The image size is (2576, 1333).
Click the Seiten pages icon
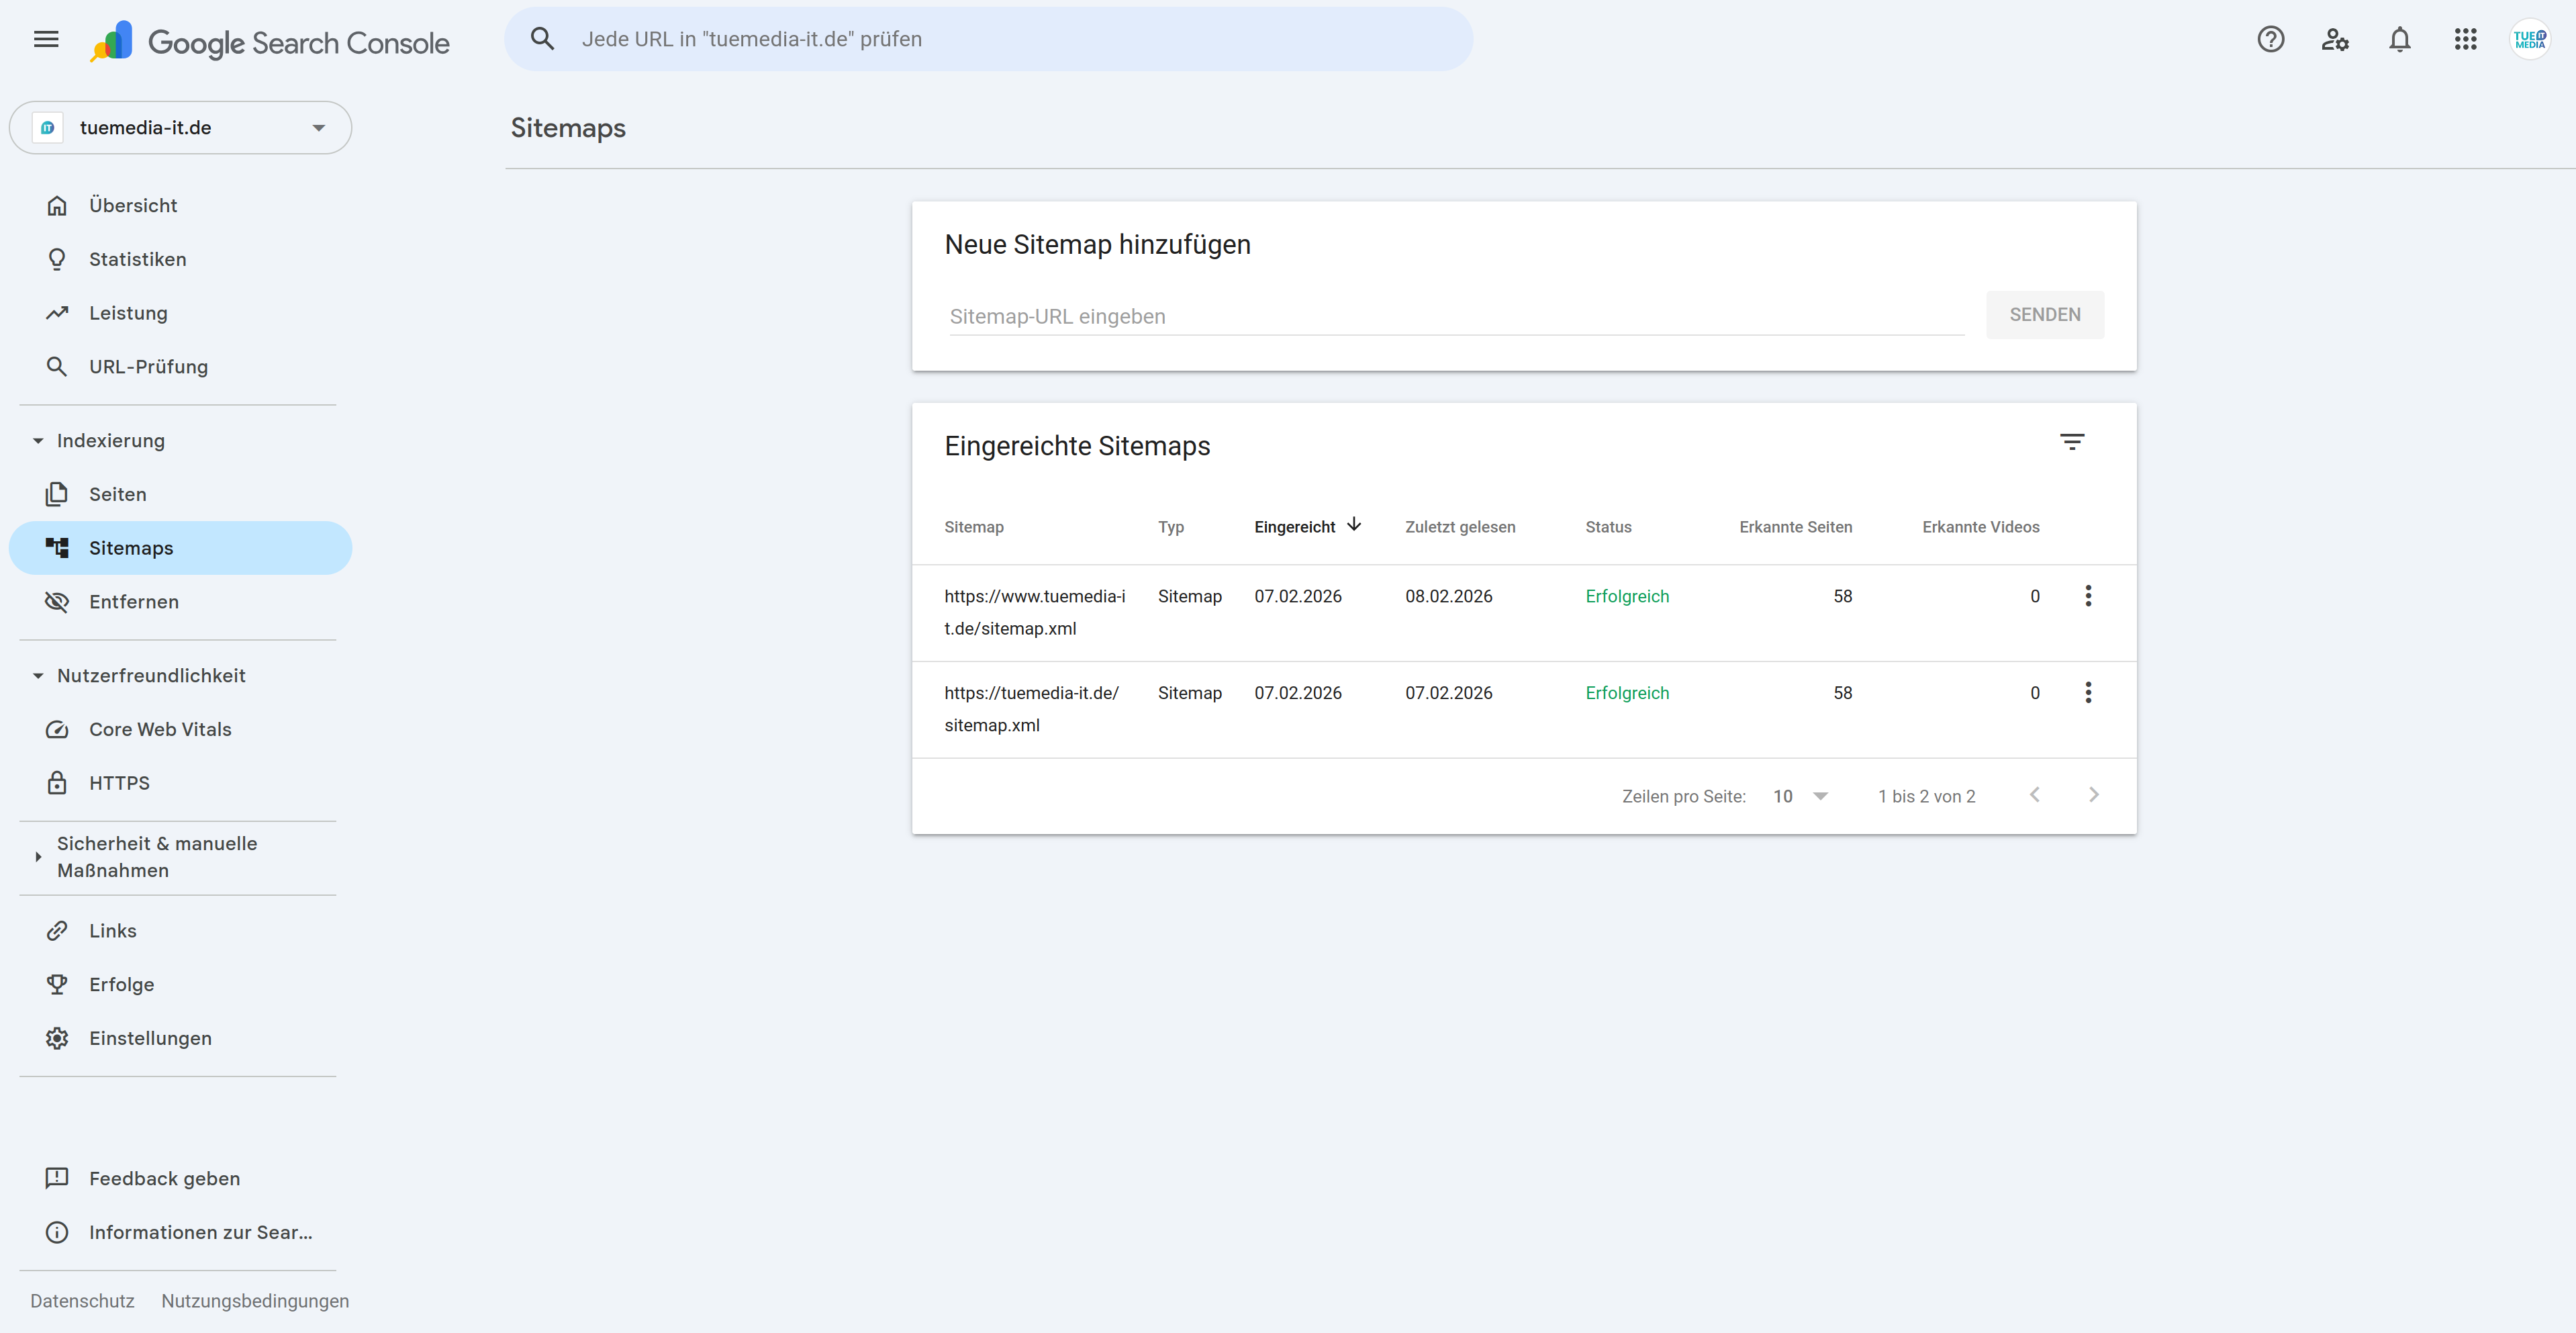point(57,494)
